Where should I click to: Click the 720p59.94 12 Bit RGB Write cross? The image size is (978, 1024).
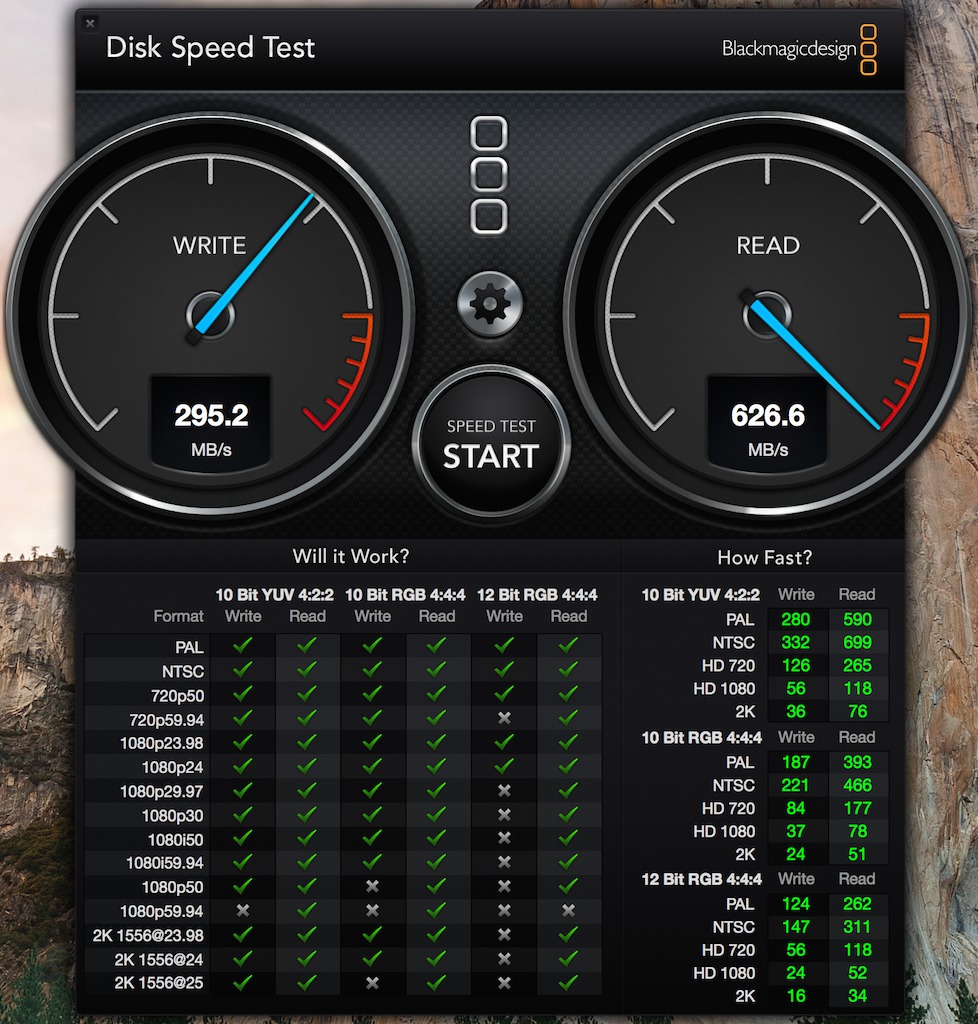click(504, 718)
